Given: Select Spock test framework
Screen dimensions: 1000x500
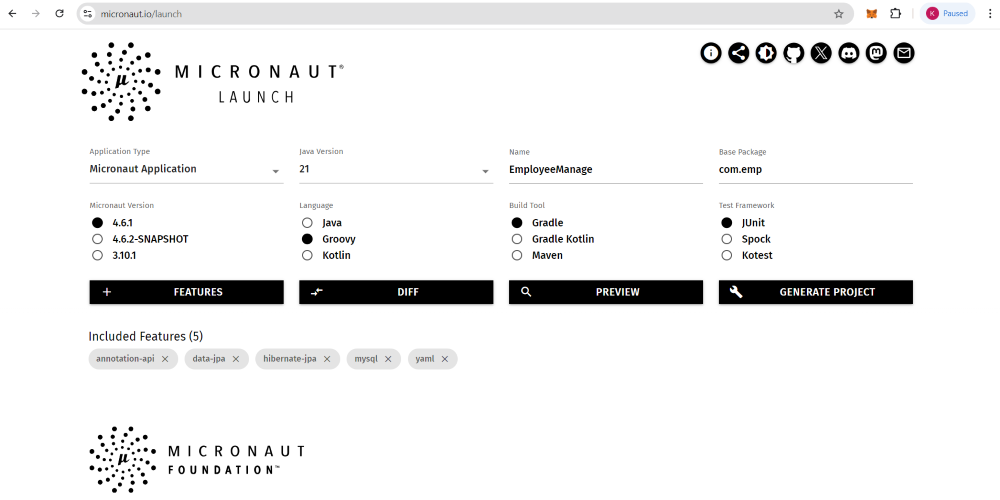Looking at the screenshot, I should (x=726, y=239).
